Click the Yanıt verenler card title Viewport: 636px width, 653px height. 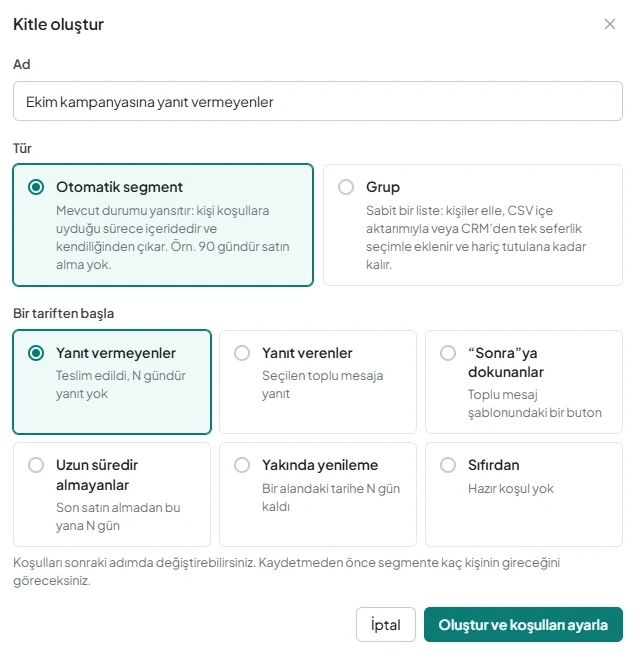click(x=307, y=353)
